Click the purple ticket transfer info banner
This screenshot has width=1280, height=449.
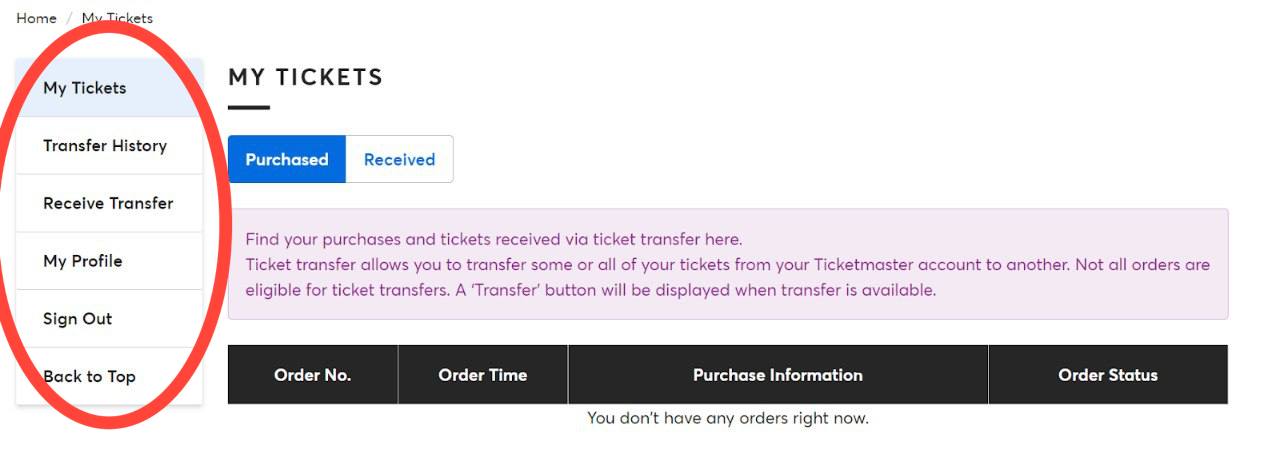[728, 264]
